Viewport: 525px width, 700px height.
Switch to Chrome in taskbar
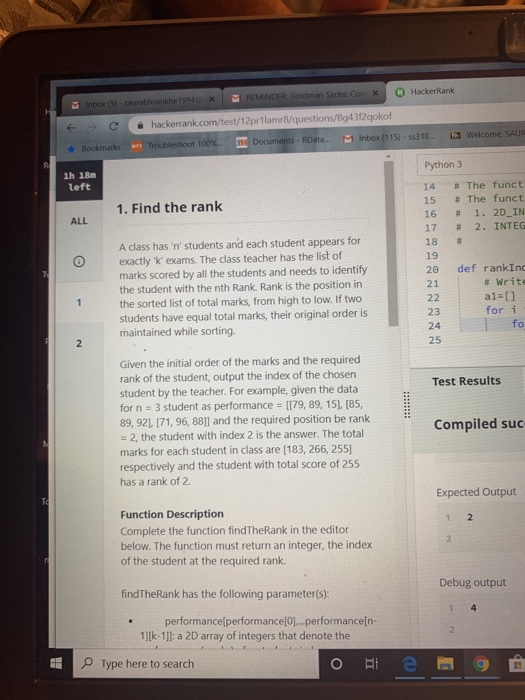point(481,664)
